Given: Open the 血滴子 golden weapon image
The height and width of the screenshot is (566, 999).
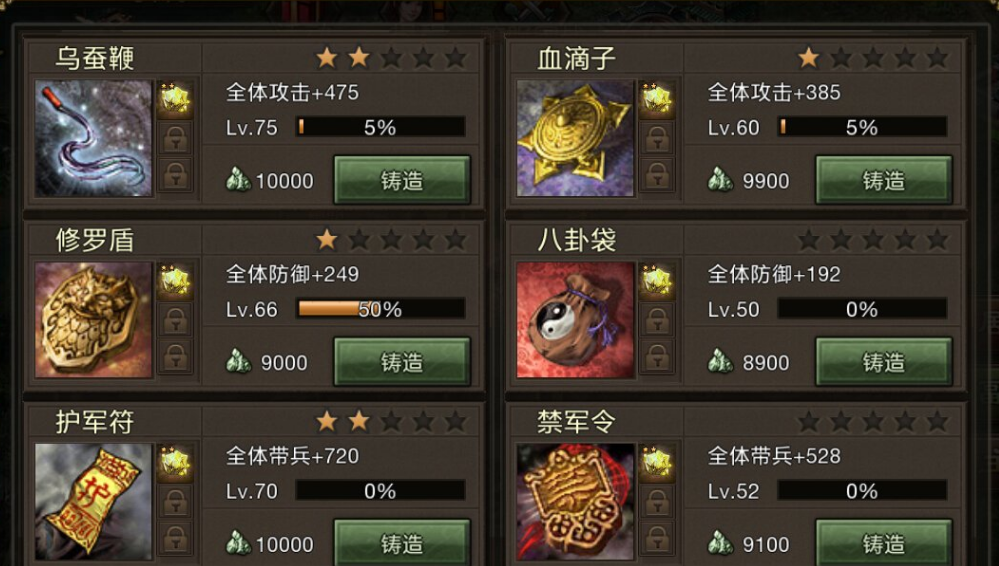Looking at the screenshot, I should coord(575,138).
